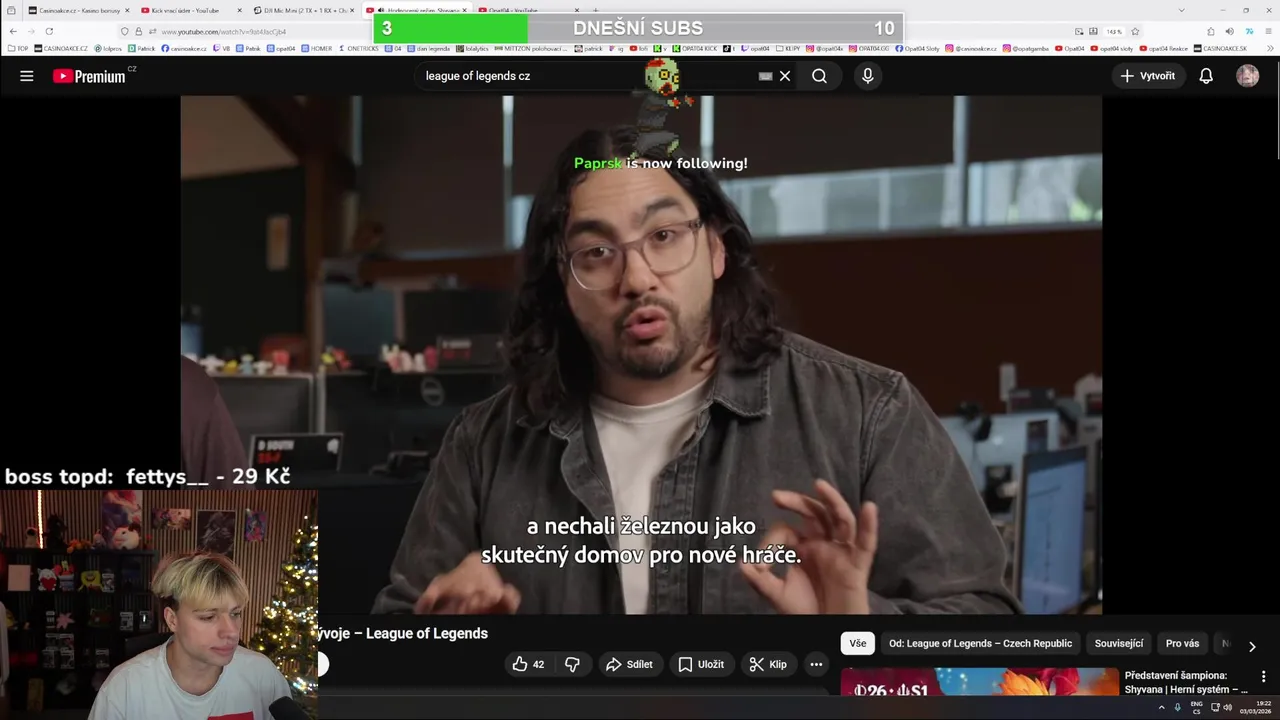Screen dimensions: 1280x720
Task: Open the CASINOAKCE.CZ bookmark
Action: pos(62,48)
